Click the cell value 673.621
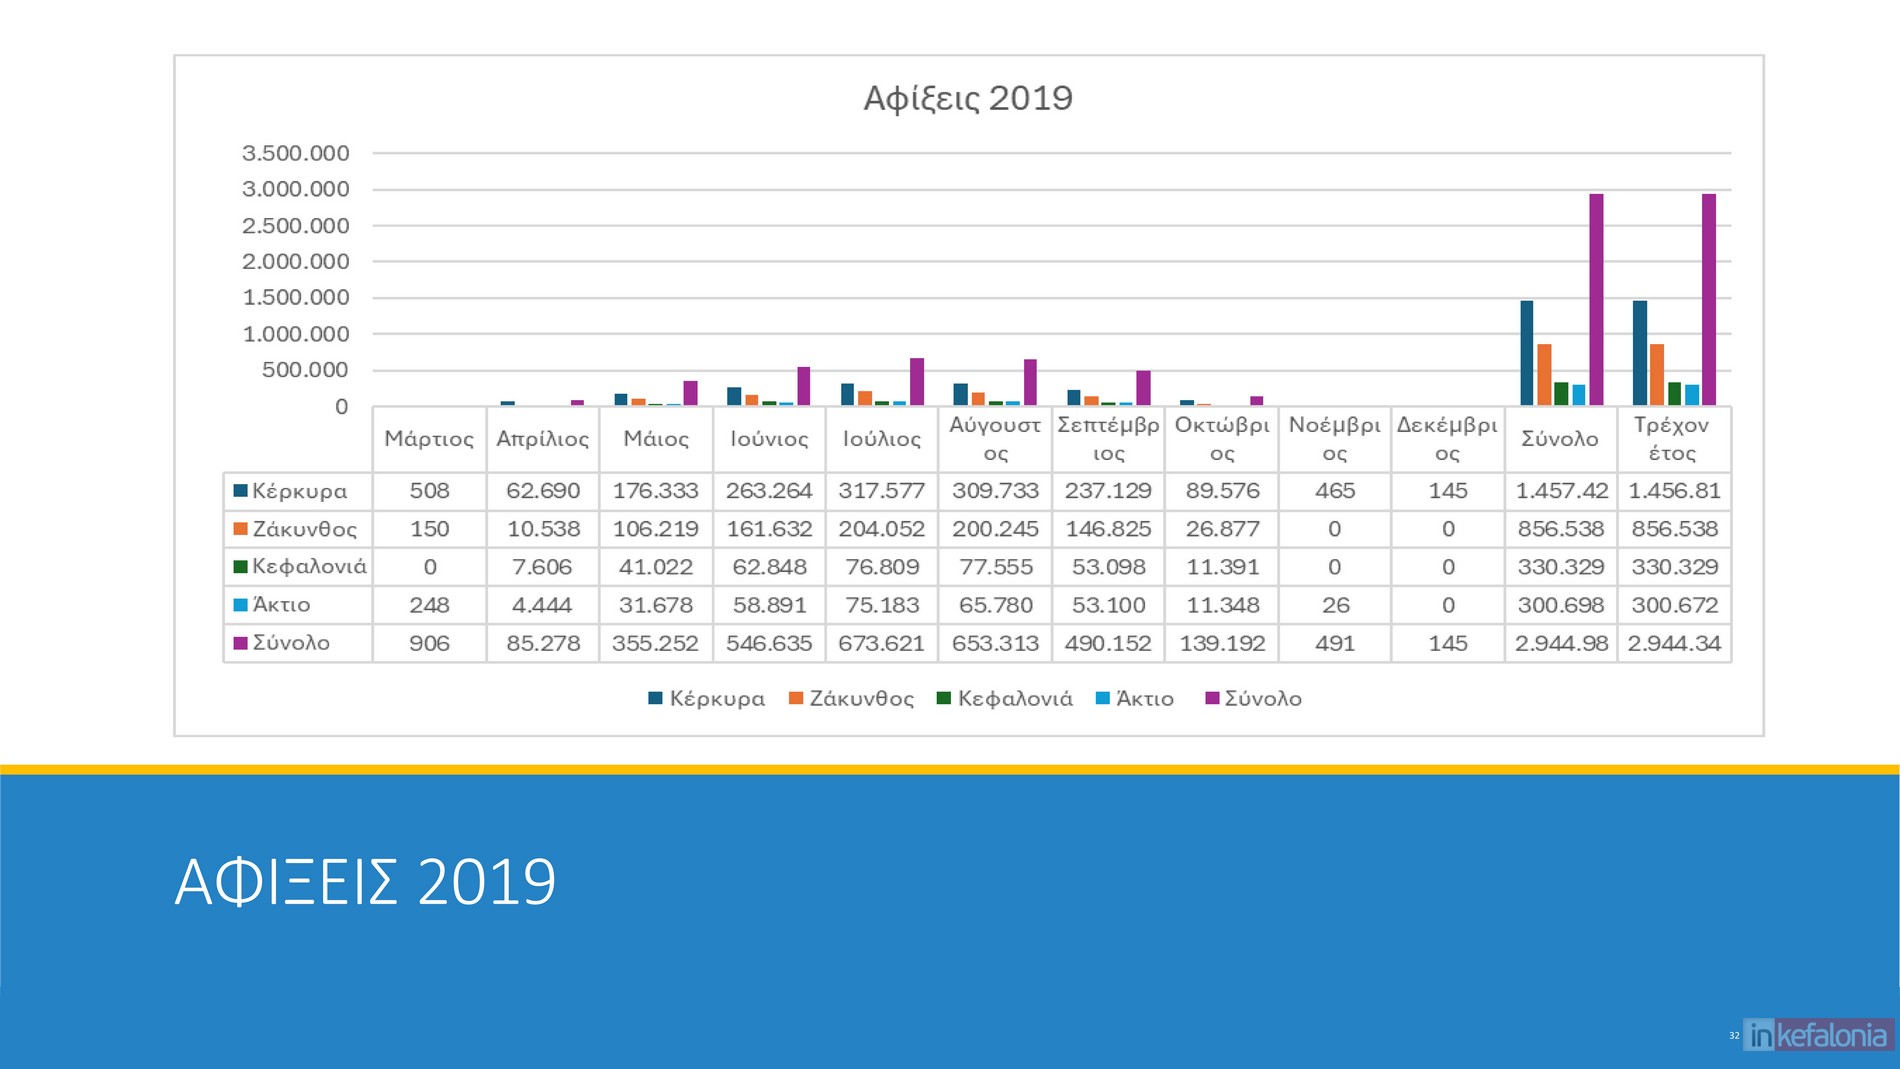This screenshot has height=1069, width=1900. click(882, 643)
